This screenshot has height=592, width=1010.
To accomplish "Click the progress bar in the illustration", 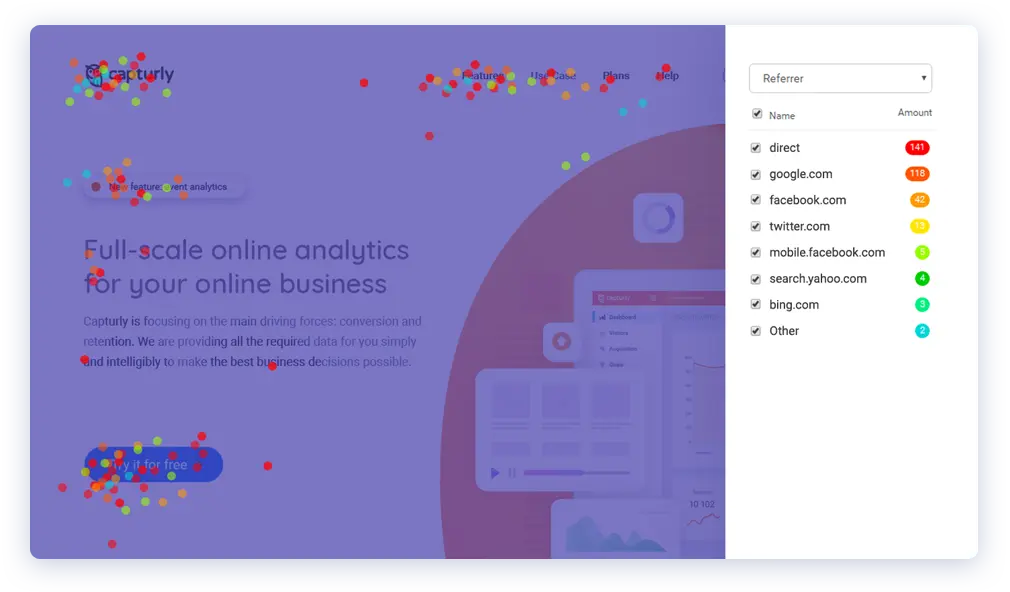I will [576, 473].
